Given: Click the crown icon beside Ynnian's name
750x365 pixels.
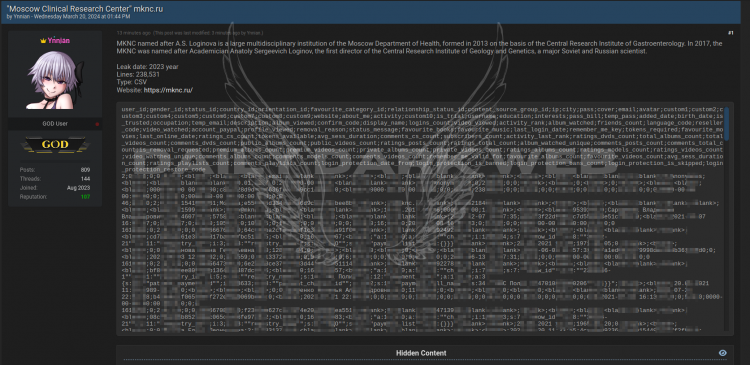Looking at the screenshot, I should (x=43, y=41).
